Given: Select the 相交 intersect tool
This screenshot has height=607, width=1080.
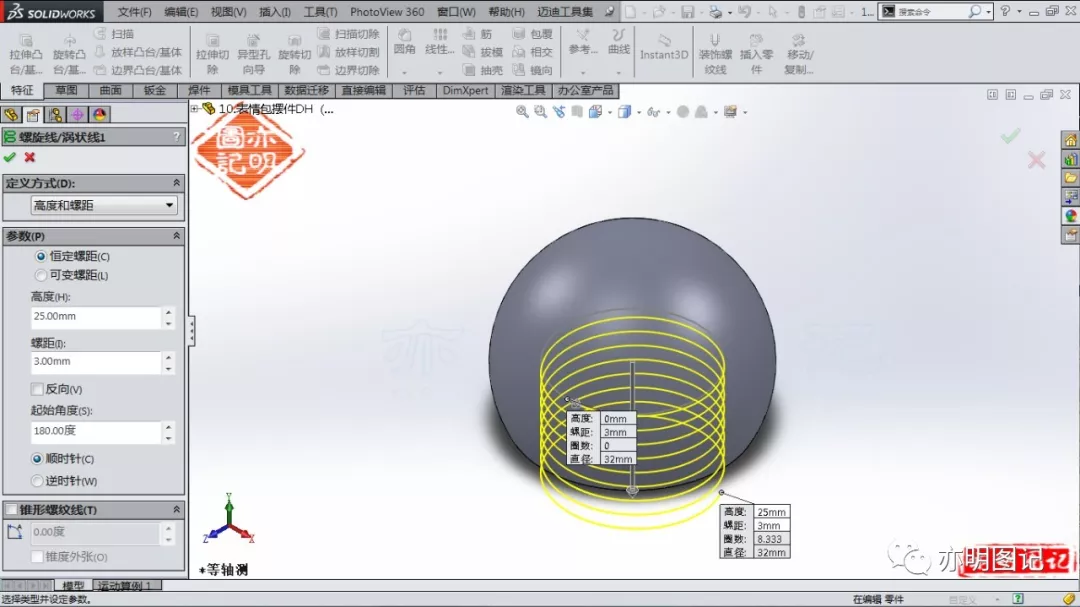Looking at the screenshot, I should [x=532, y=52].
